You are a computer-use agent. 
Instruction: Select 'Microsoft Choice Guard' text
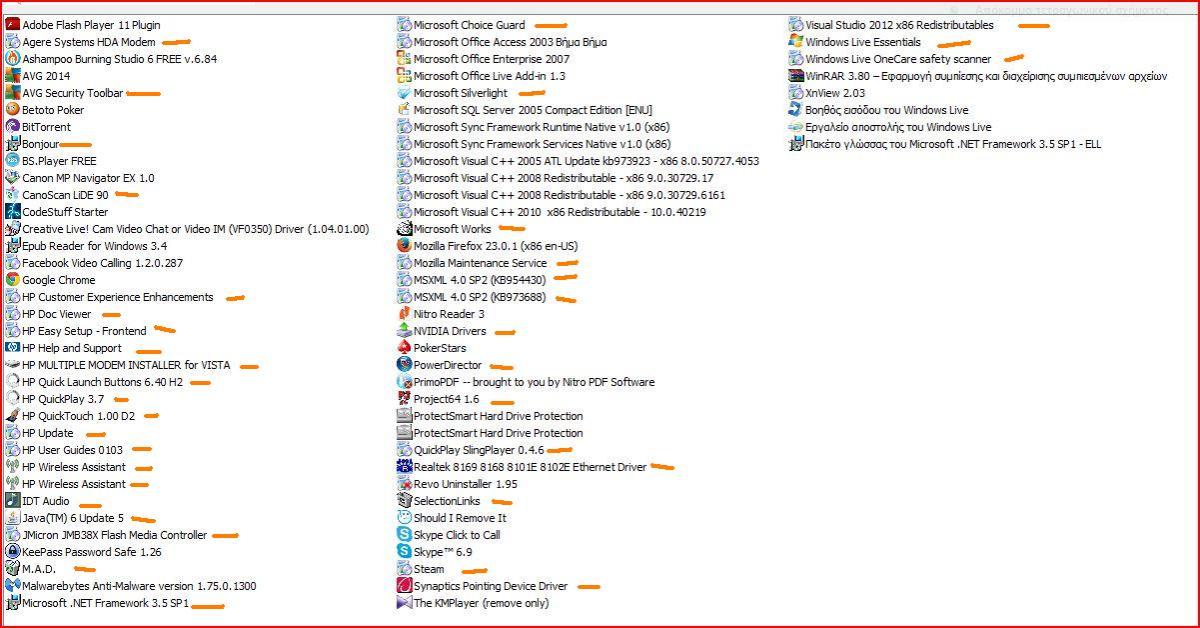[x=469, y=25]
